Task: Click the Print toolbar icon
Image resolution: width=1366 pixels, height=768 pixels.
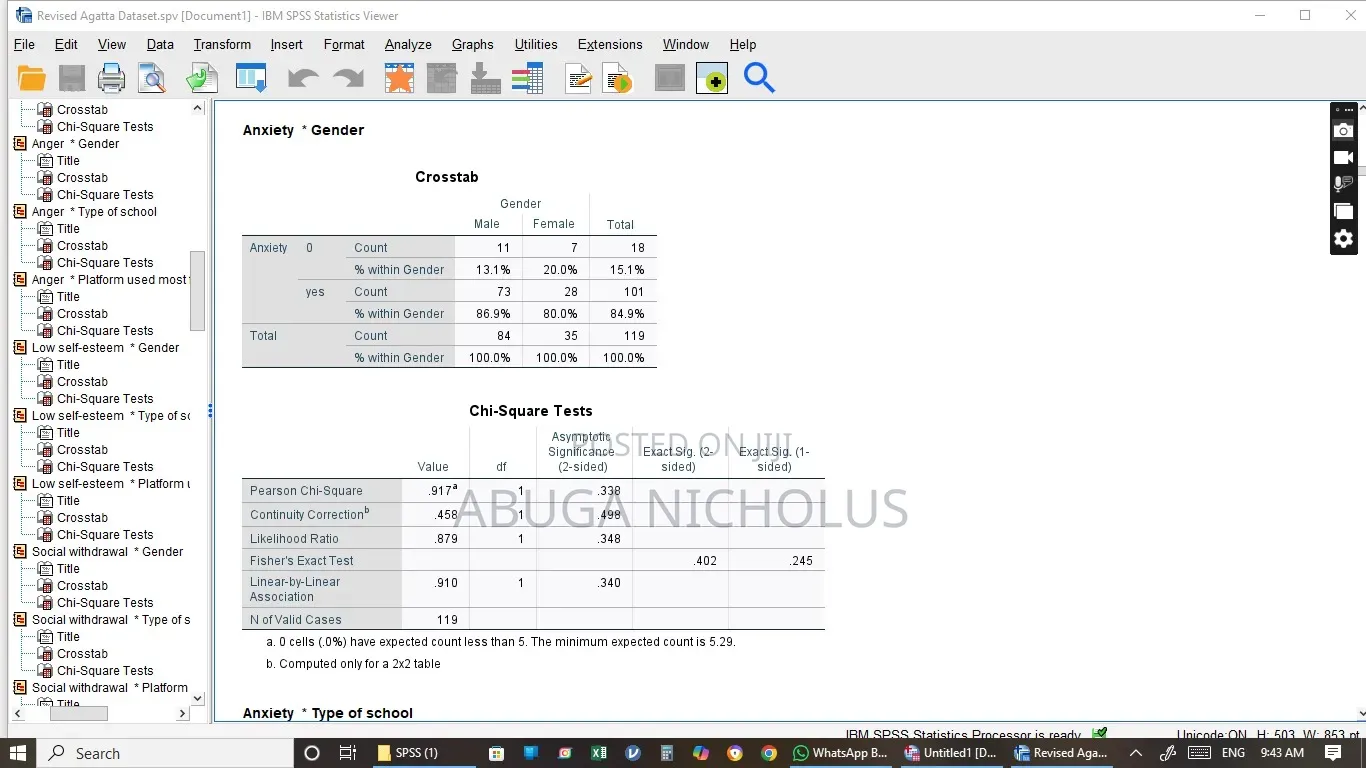Action: pyautogui.click(x=111, y=78)
